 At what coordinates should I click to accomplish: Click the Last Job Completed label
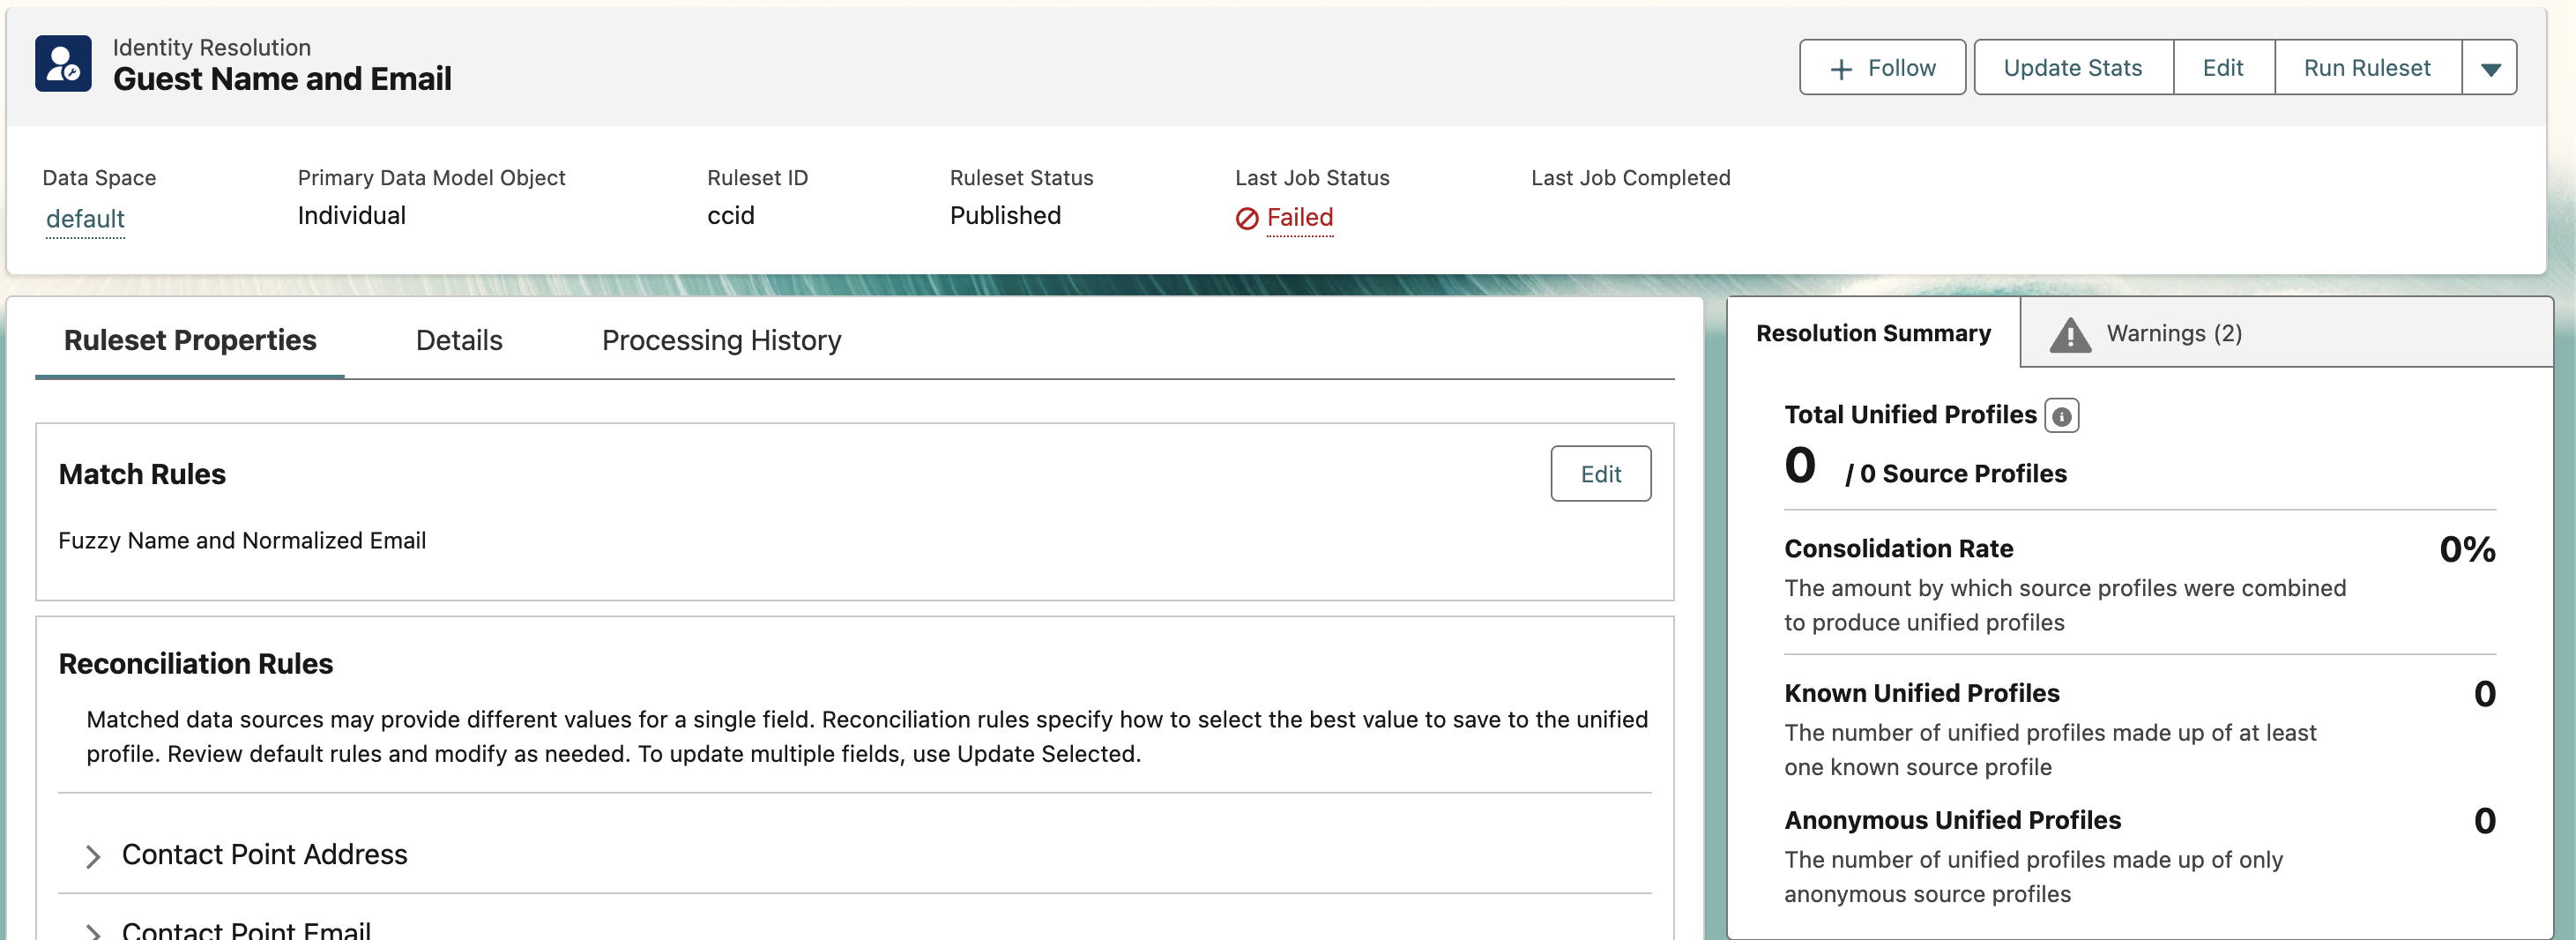click(x=1629, y=178)
